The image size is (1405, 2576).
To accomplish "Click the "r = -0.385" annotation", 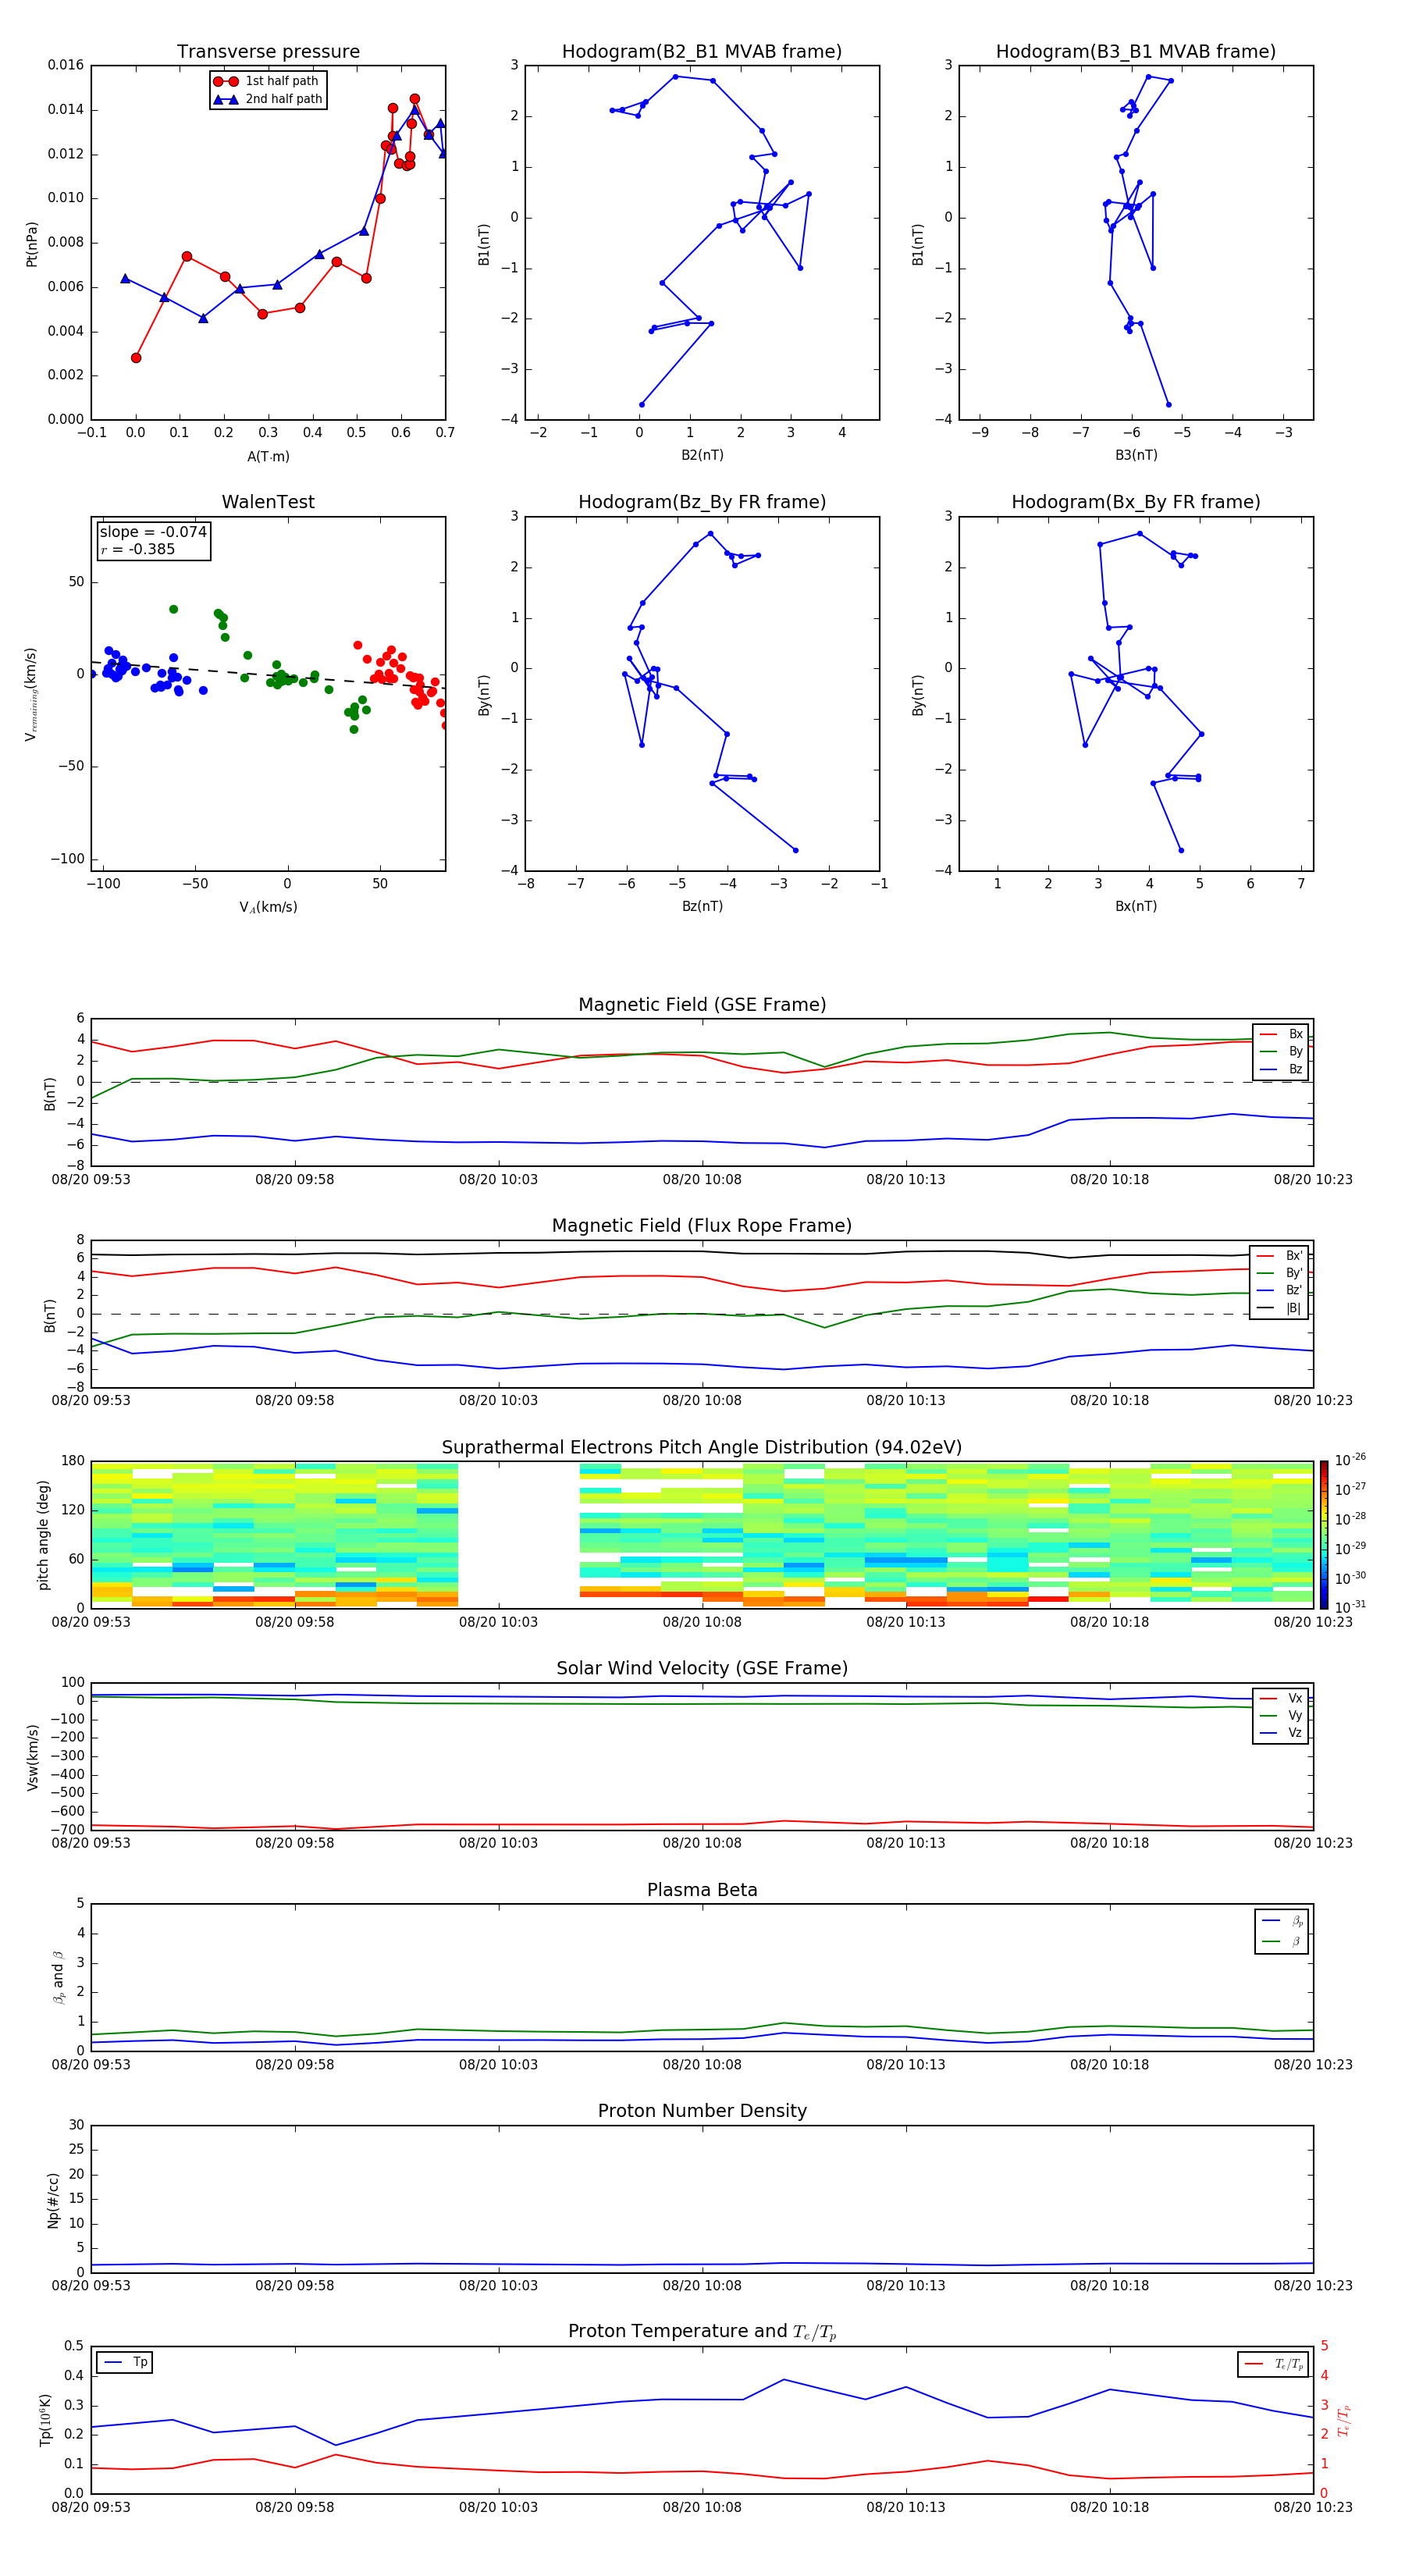I will click(x=138, y=549).
